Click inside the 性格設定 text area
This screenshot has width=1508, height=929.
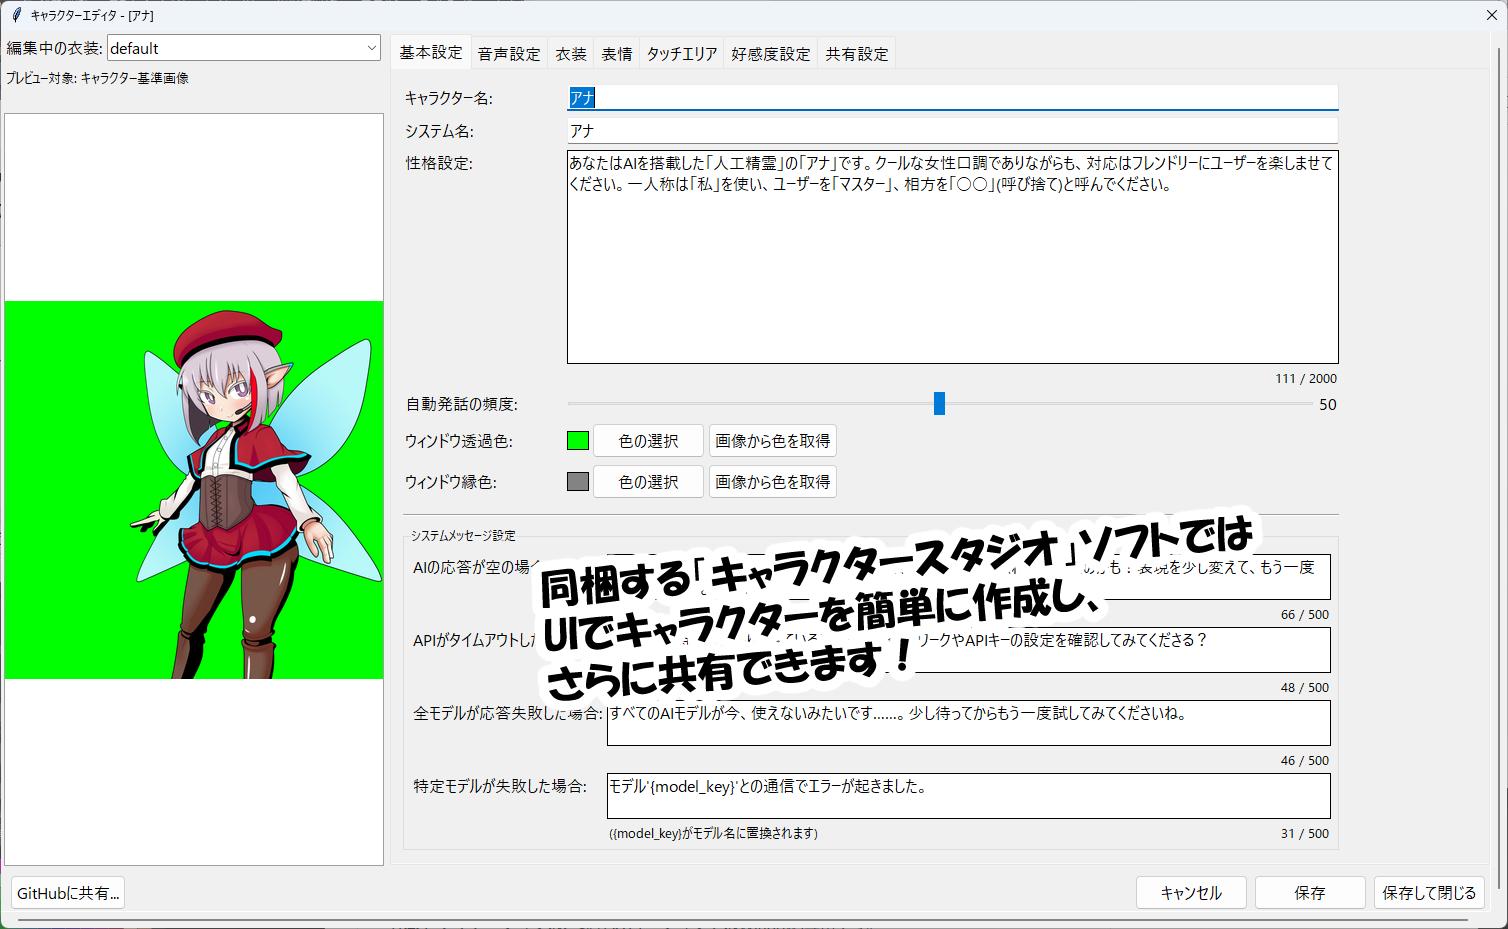point(951,270)
